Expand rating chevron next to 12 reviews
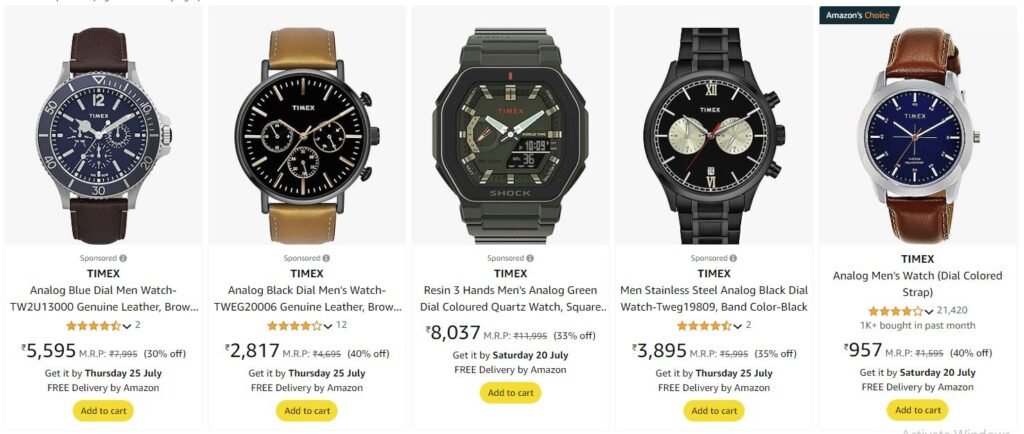This screenshot has width=1024, height=434. click(328, 326)
